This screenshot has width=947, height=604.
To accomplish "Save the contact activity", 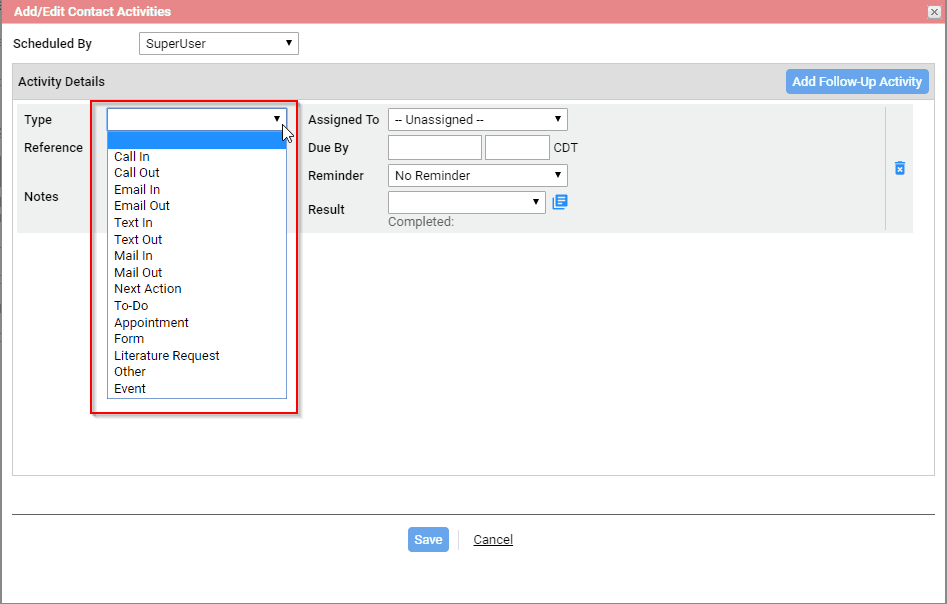I will pos(428,539).
